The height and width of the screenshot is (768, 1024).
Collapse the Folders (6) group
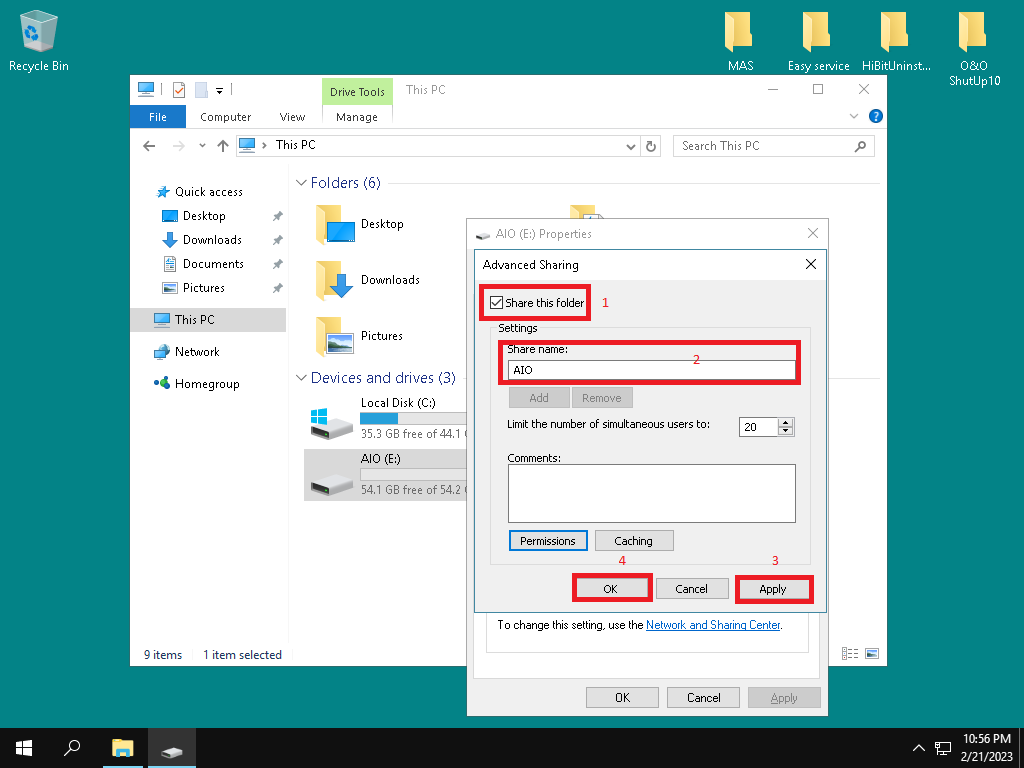(x=300, y=184)
